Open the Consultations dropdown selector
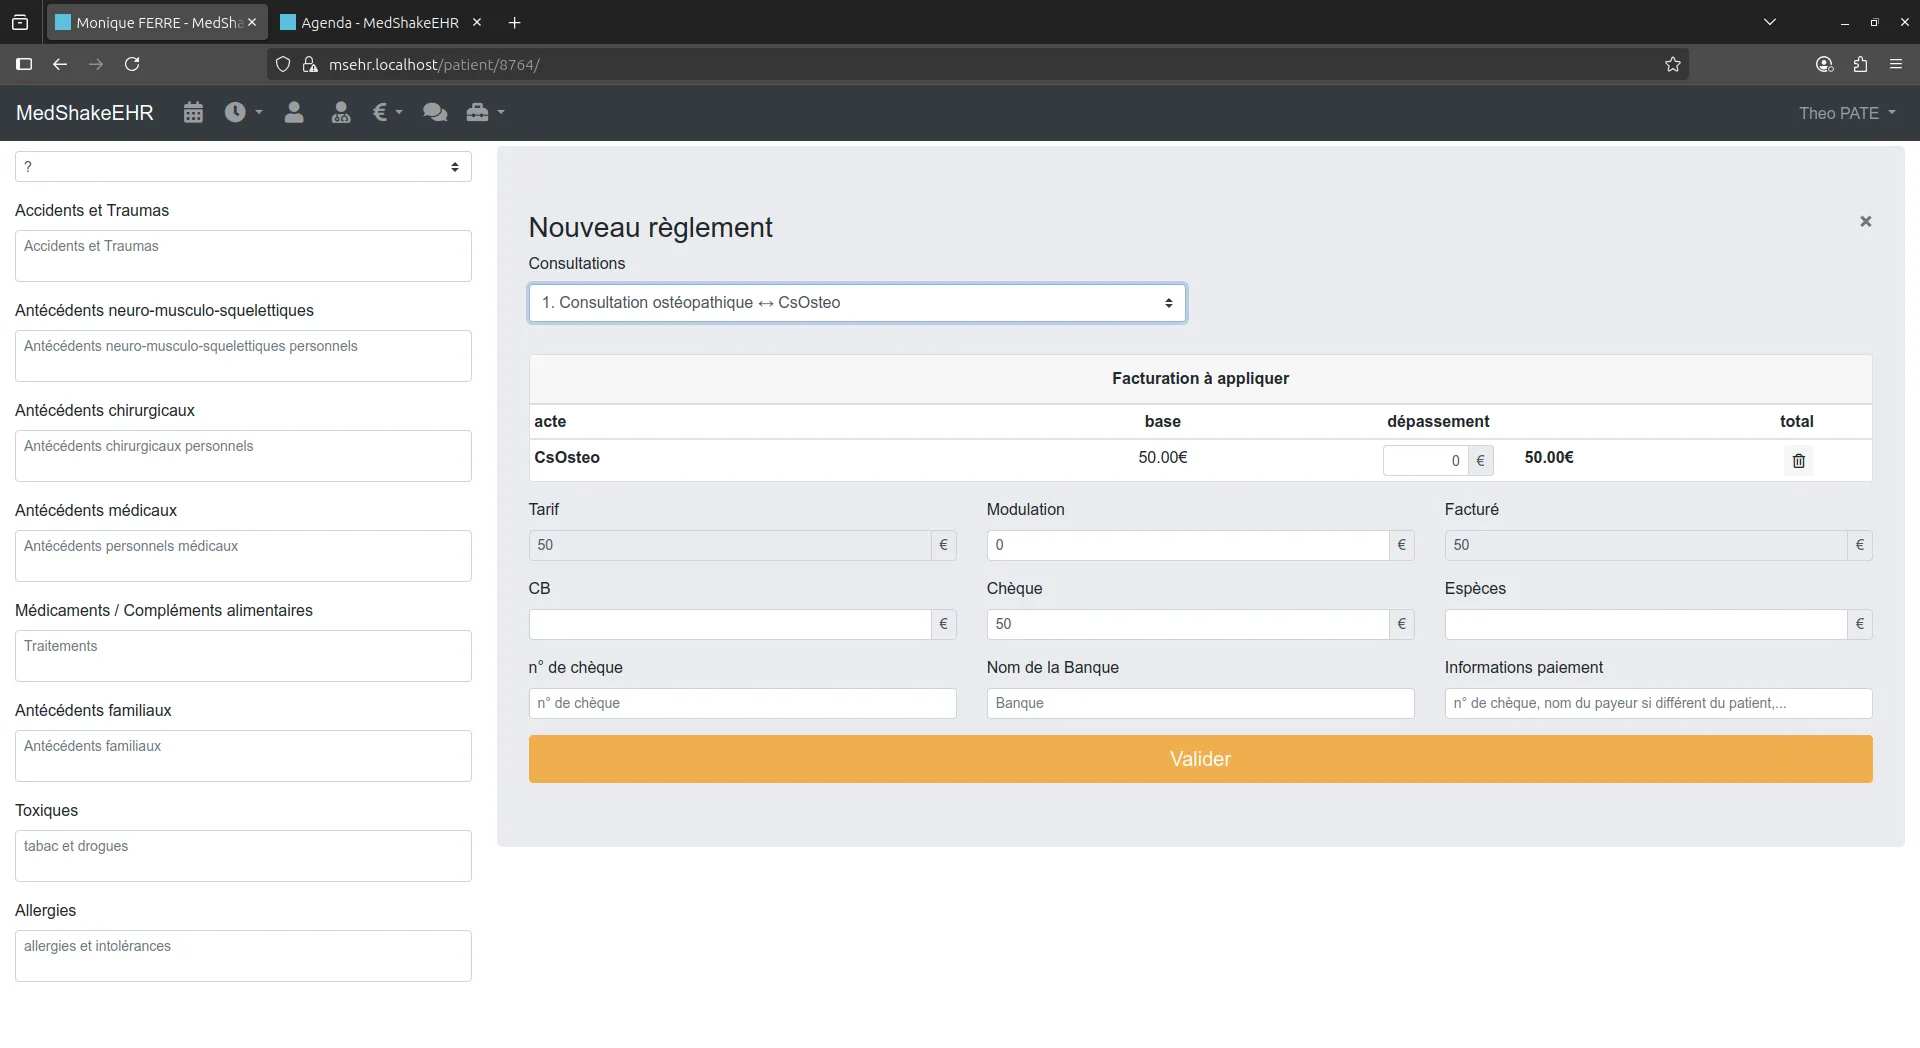Image resolution: width=1920 pixels, height=1048 pixels. (x=856, y=302)
